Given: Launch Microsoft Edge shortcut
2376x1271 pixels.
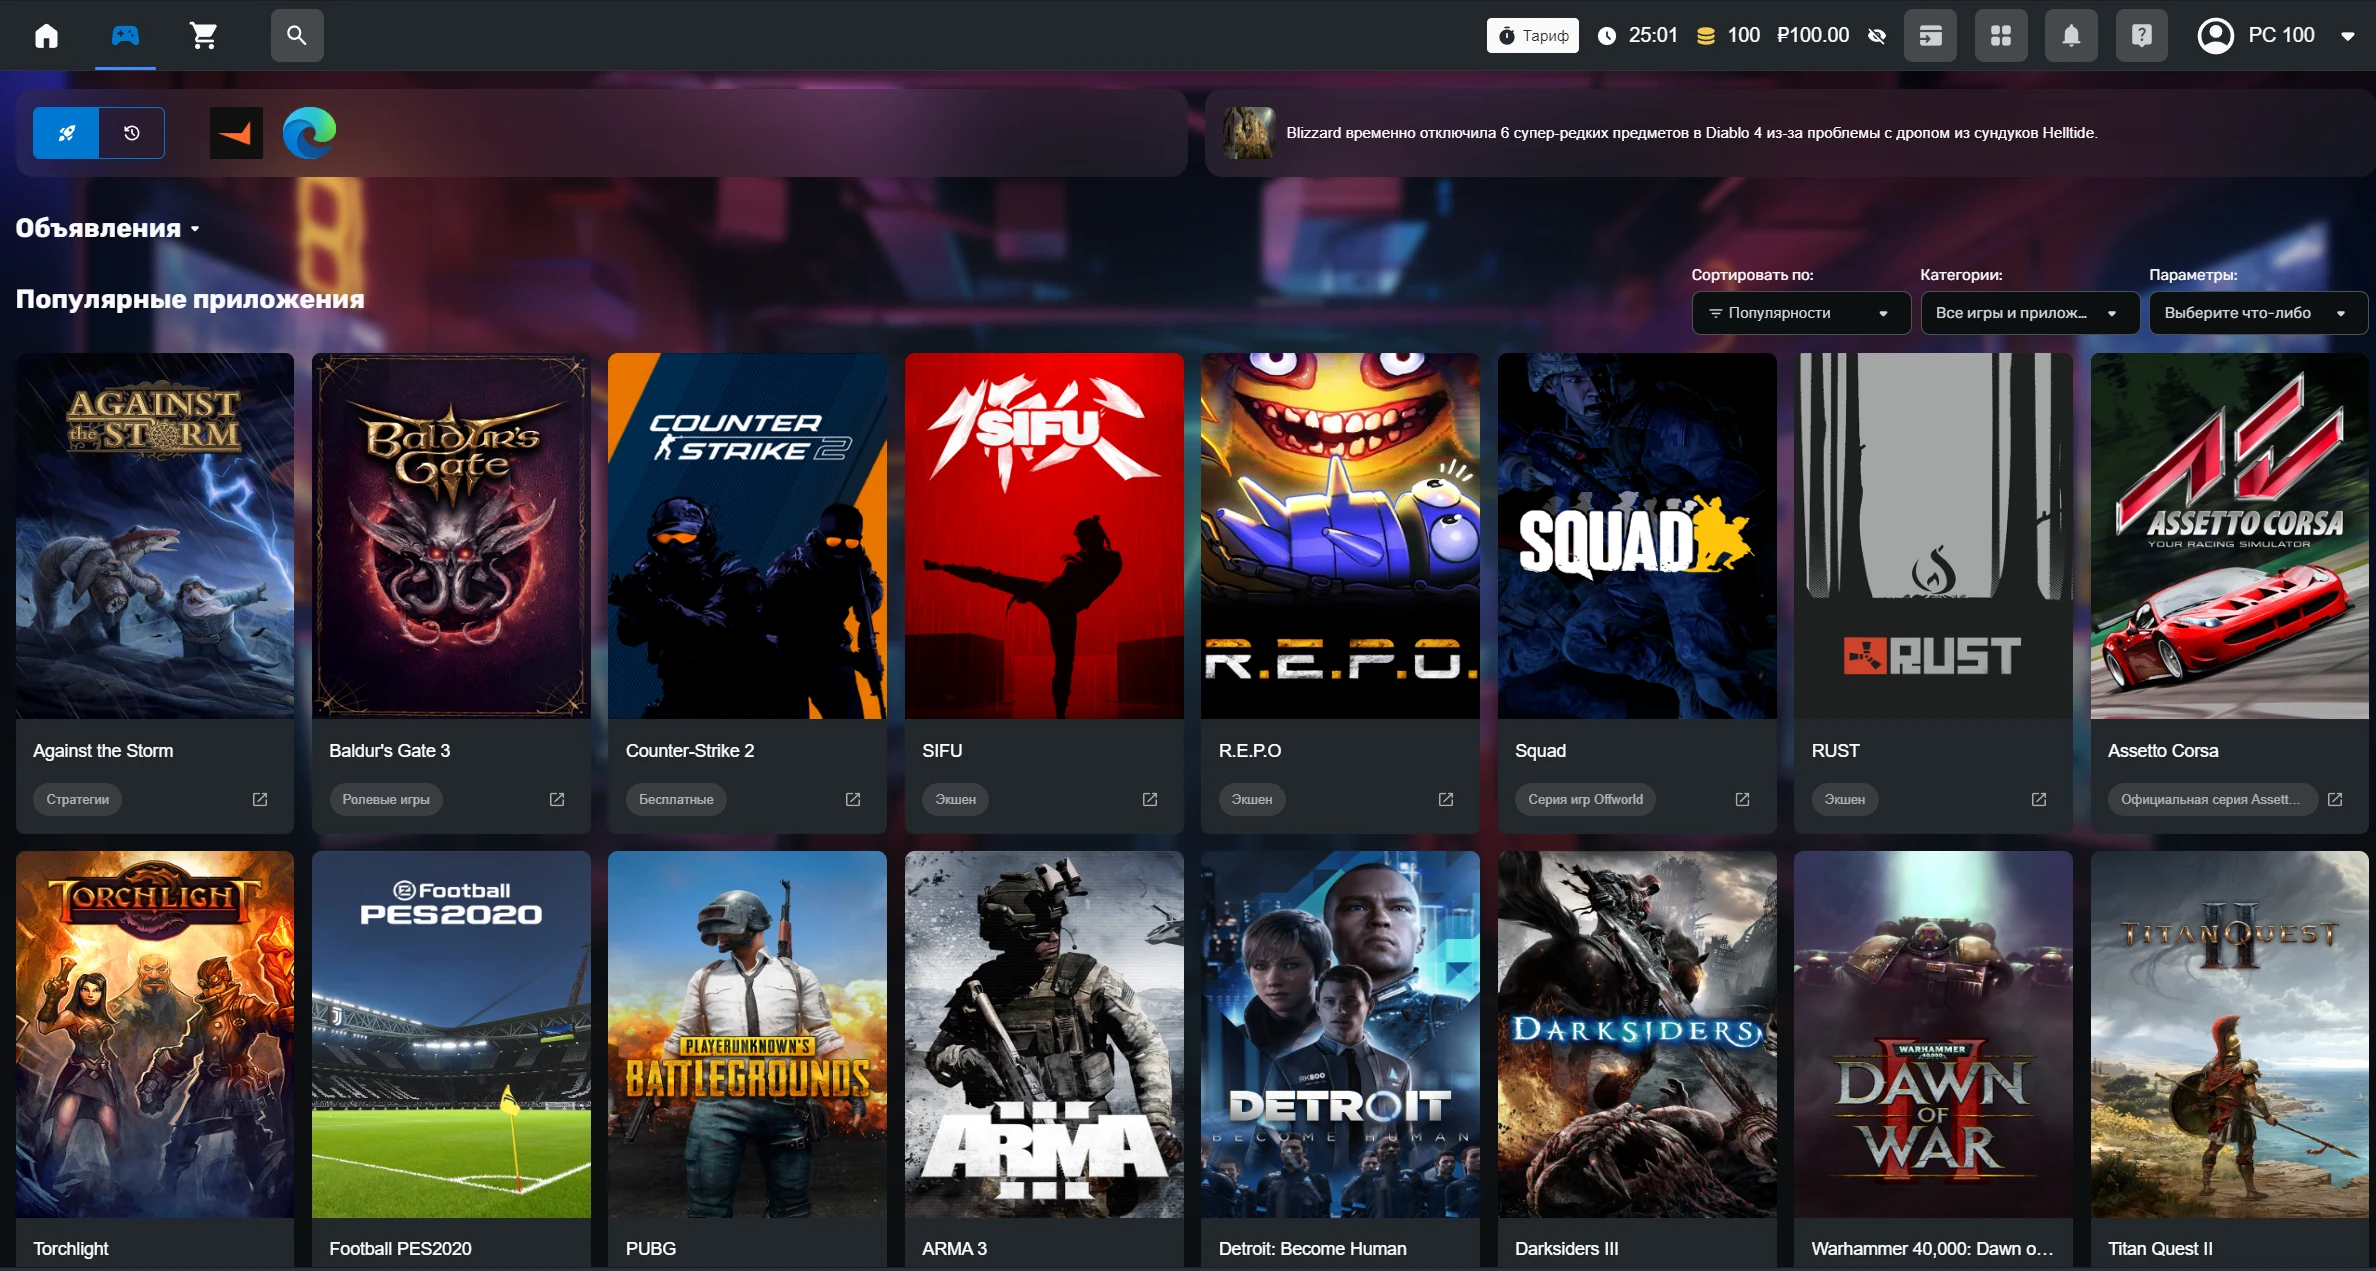Looking at the screenshot, I should (x=309, y=133).
